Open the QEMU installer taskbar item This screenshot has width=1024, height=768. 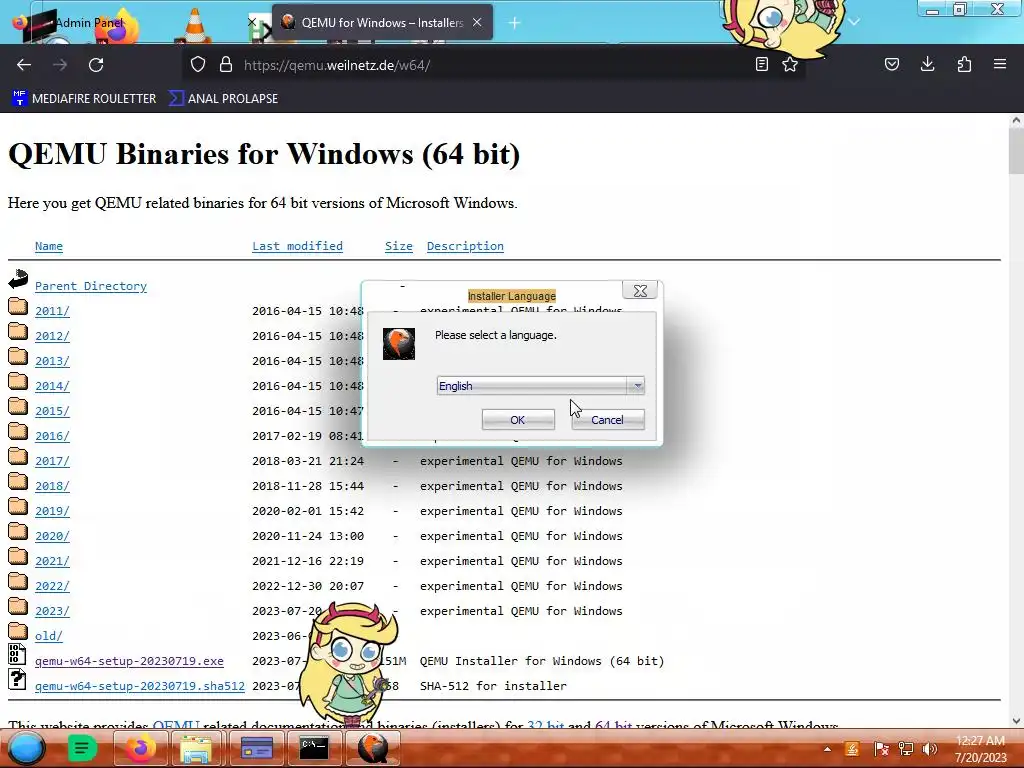coord(373,748)
